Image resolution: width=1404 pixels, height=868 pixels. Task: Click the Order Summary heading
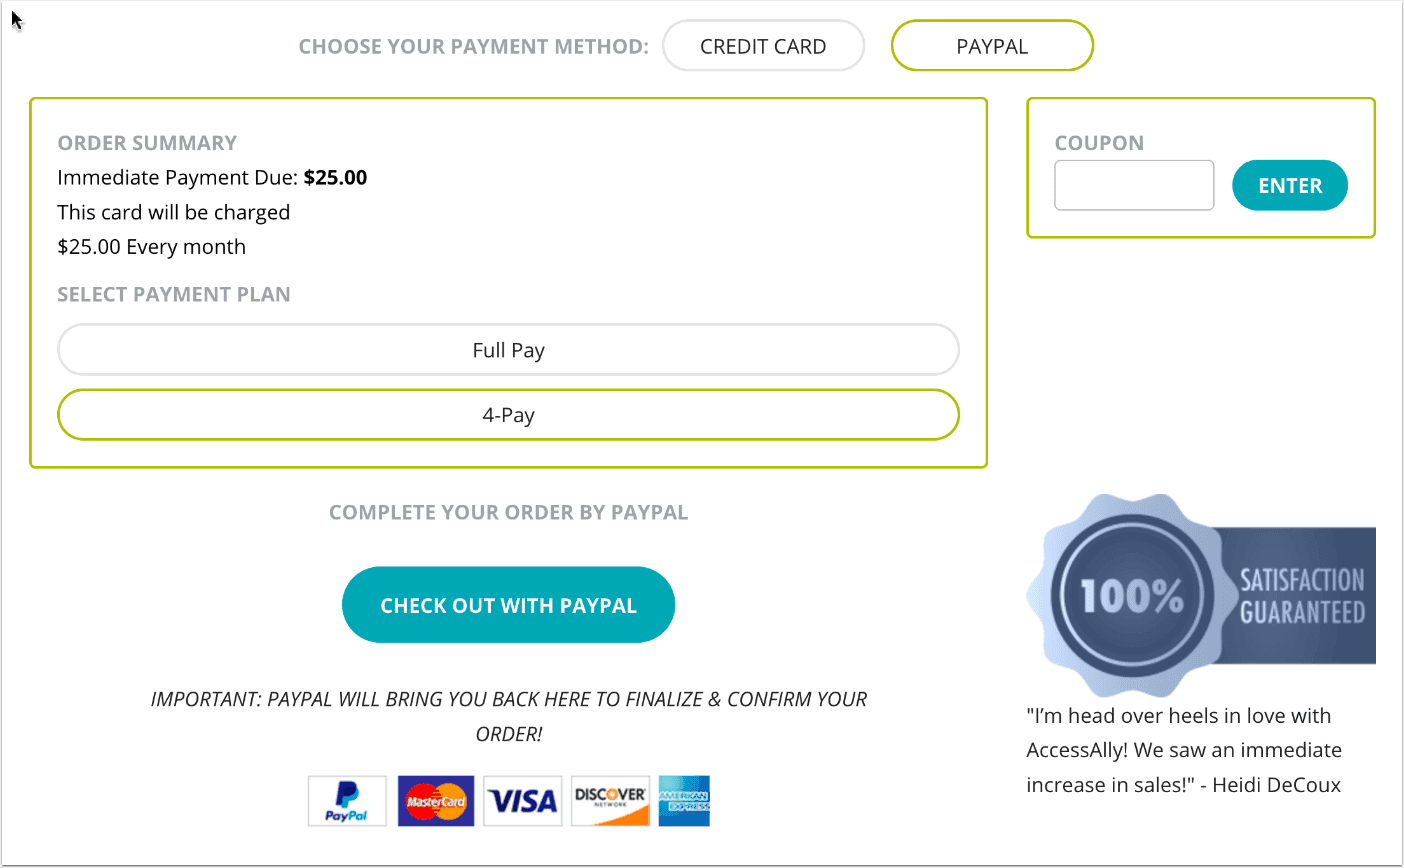point(147,143)
